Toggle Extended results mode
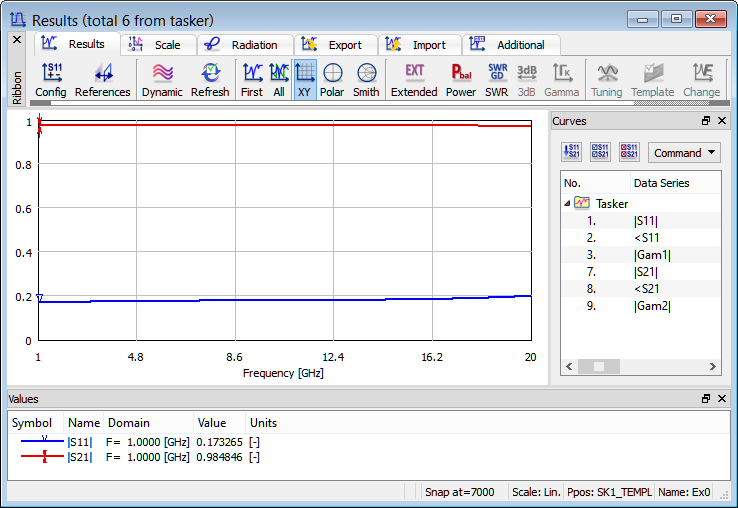The height and width of the screenshot is (508, 738). pos(414,79)
